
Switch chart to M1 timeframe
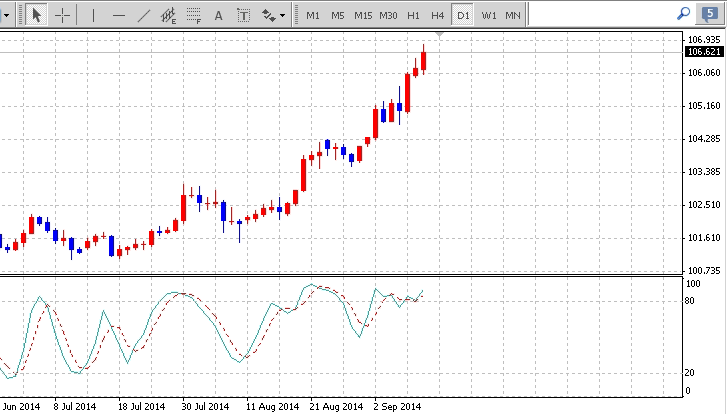[313, 15]
